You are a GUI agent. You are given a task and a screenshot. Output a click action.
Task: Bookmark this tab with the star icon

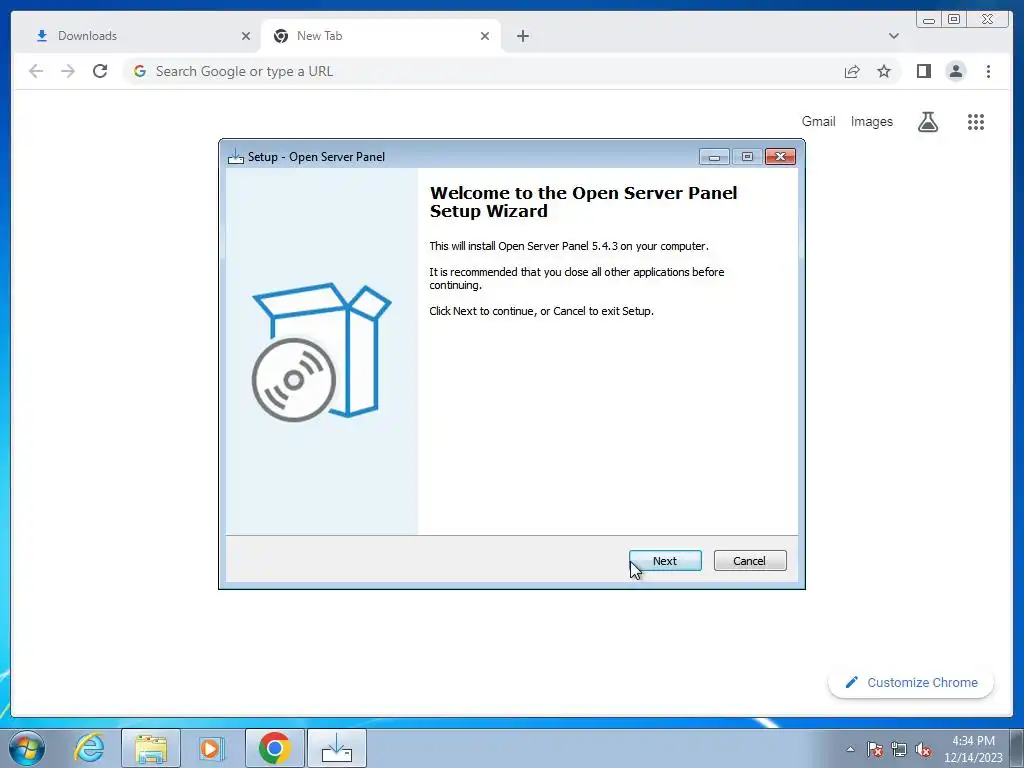click(x=884, y=71)
